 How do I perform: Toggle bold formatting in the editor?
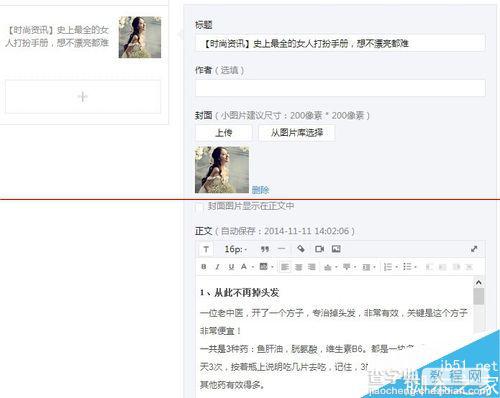(204, 267)
